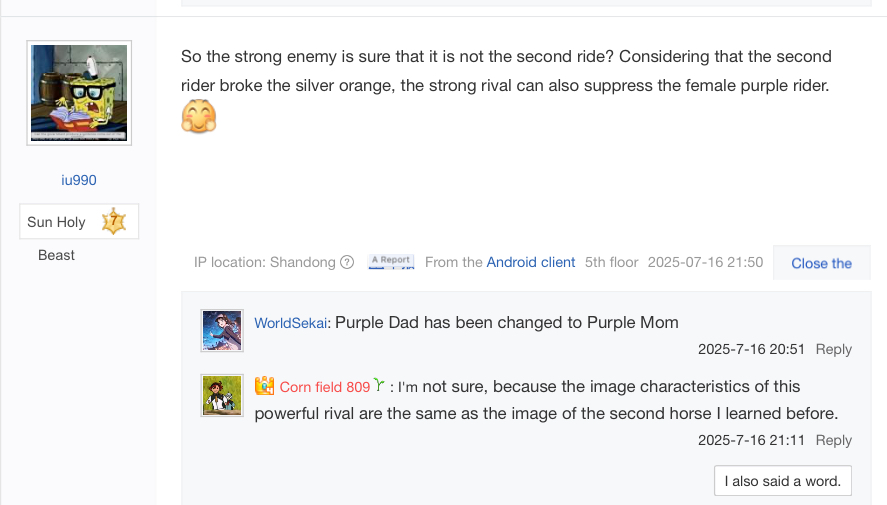The image size is (887, 505).
Task: Visit the iu990 user profile link
Action: pos(79,180)
